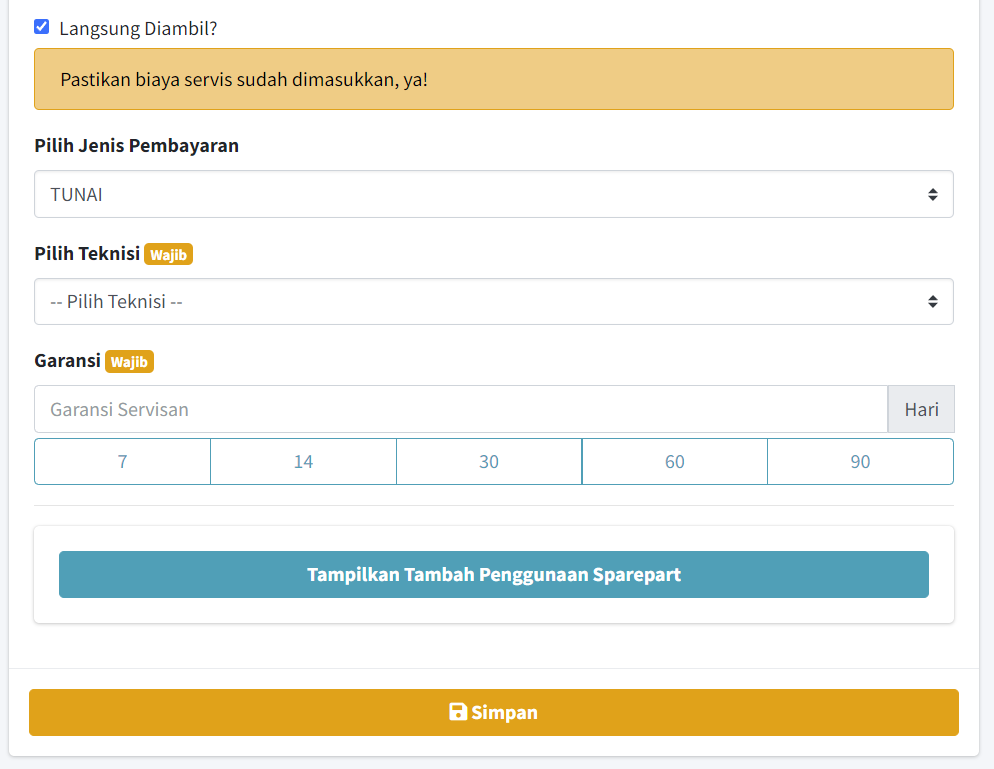Click the arrow icon on the TUNAI select
The height and width of the screenshot is (769, 994).
(932, 194)
